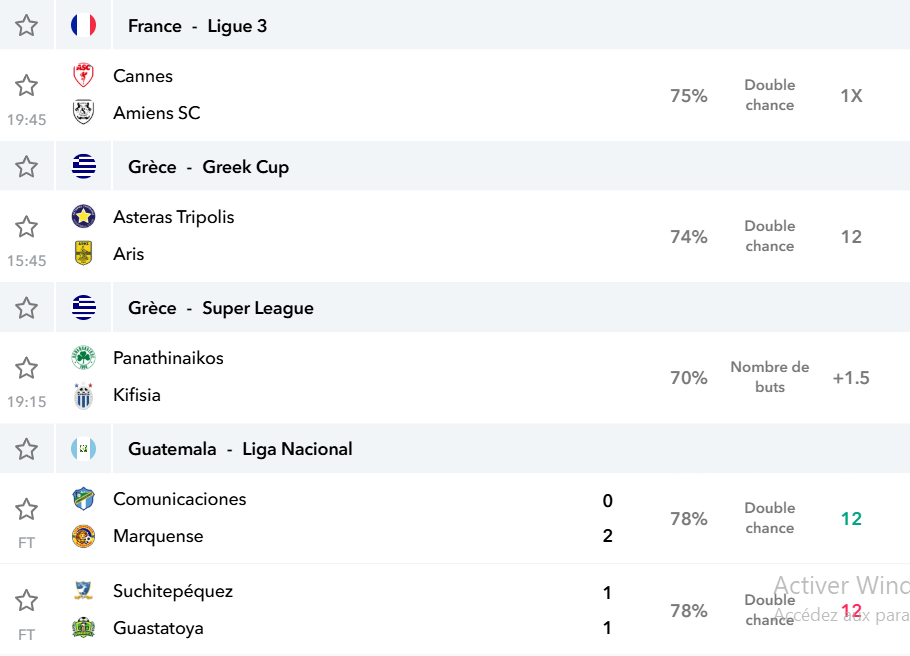Click the Panathinaikos shamrock logo
This screenshot has width=910, height=656.
pyautogui.click(x=84, y=358)
